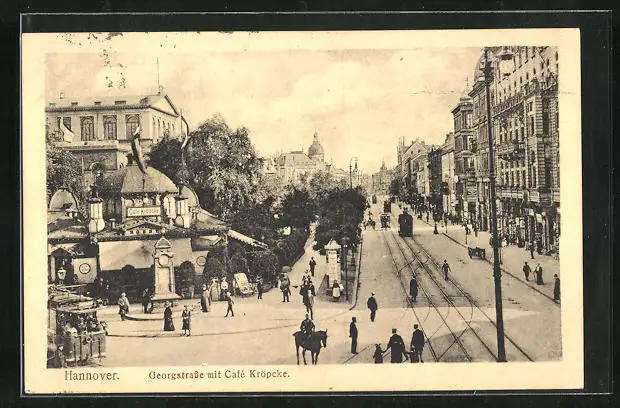Click the woman in dark dress at left
The image size is (620, 408).
pyautogui.click(x=168, y=318)
